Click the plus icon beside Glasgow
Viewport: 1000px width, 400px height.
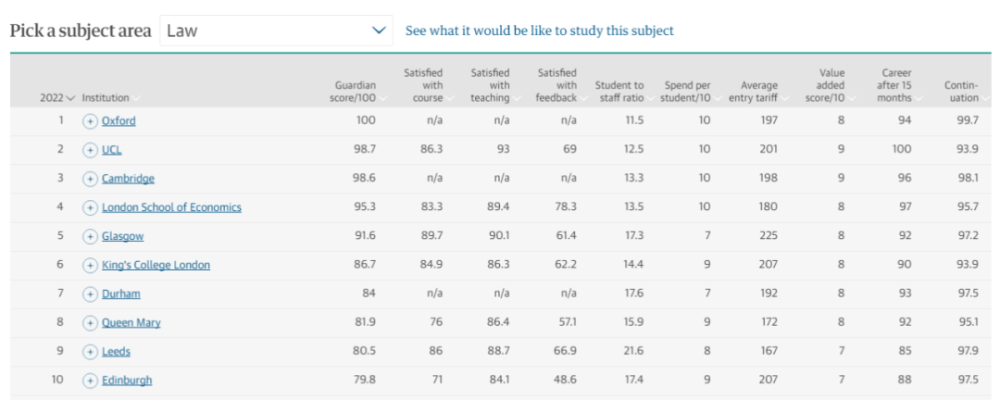pos(90,237)
